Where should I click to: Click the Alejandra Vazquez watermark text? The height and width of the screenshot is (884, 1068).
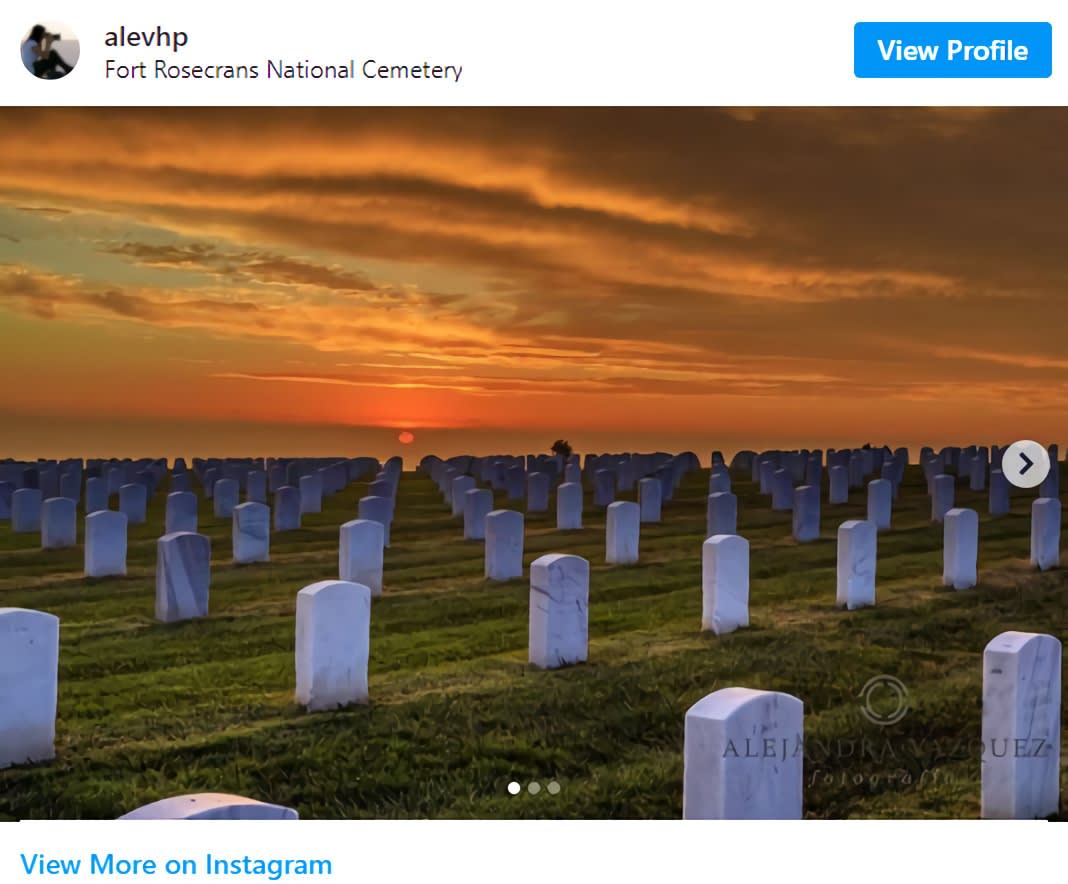coord(883,748)
